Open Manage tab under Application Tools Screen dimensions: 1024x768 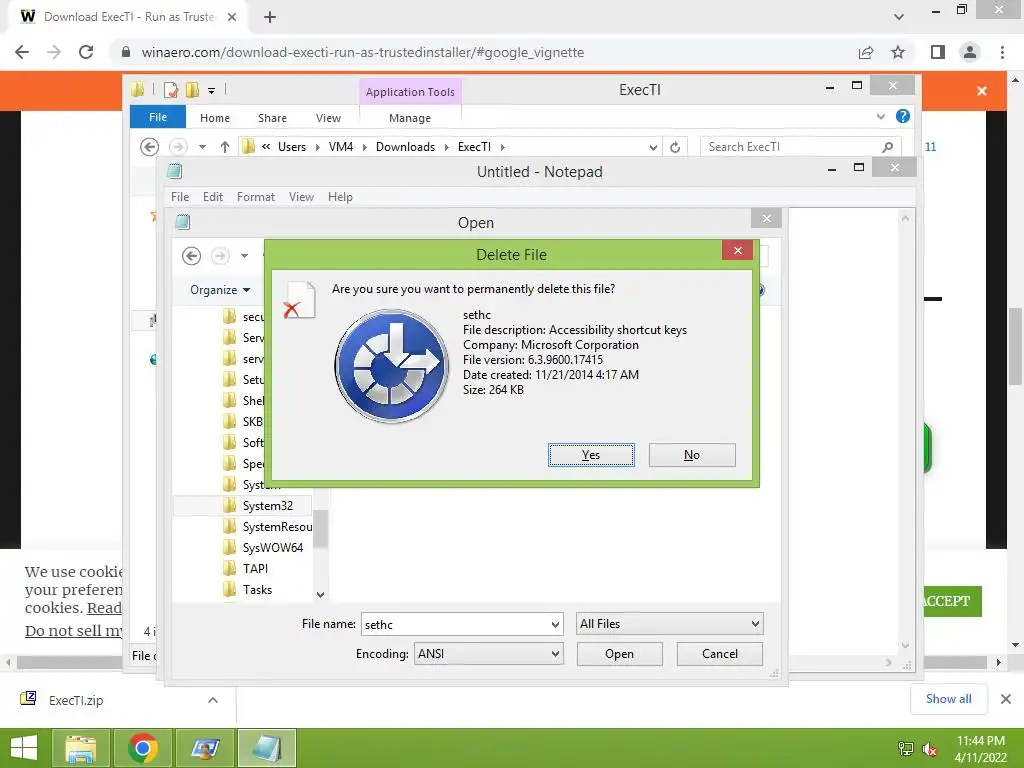[410, 118]
